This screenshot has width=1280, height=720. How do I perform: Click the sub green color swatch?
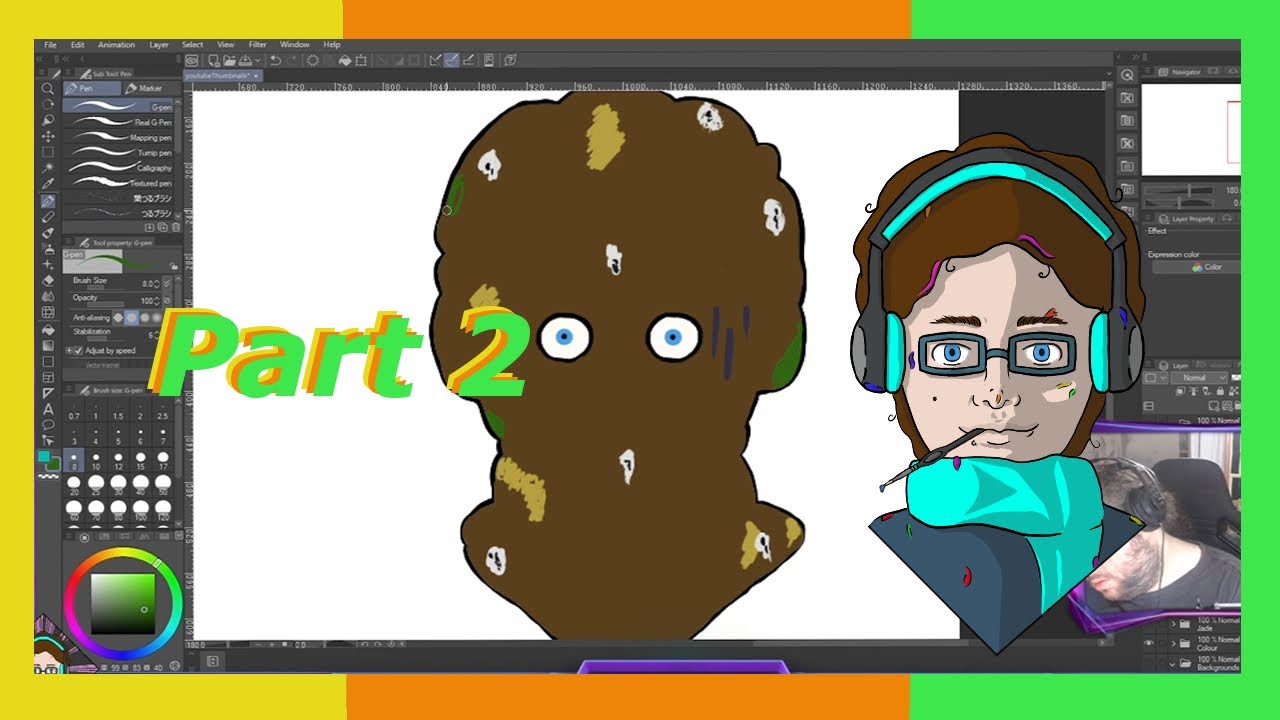click(53, 463)
